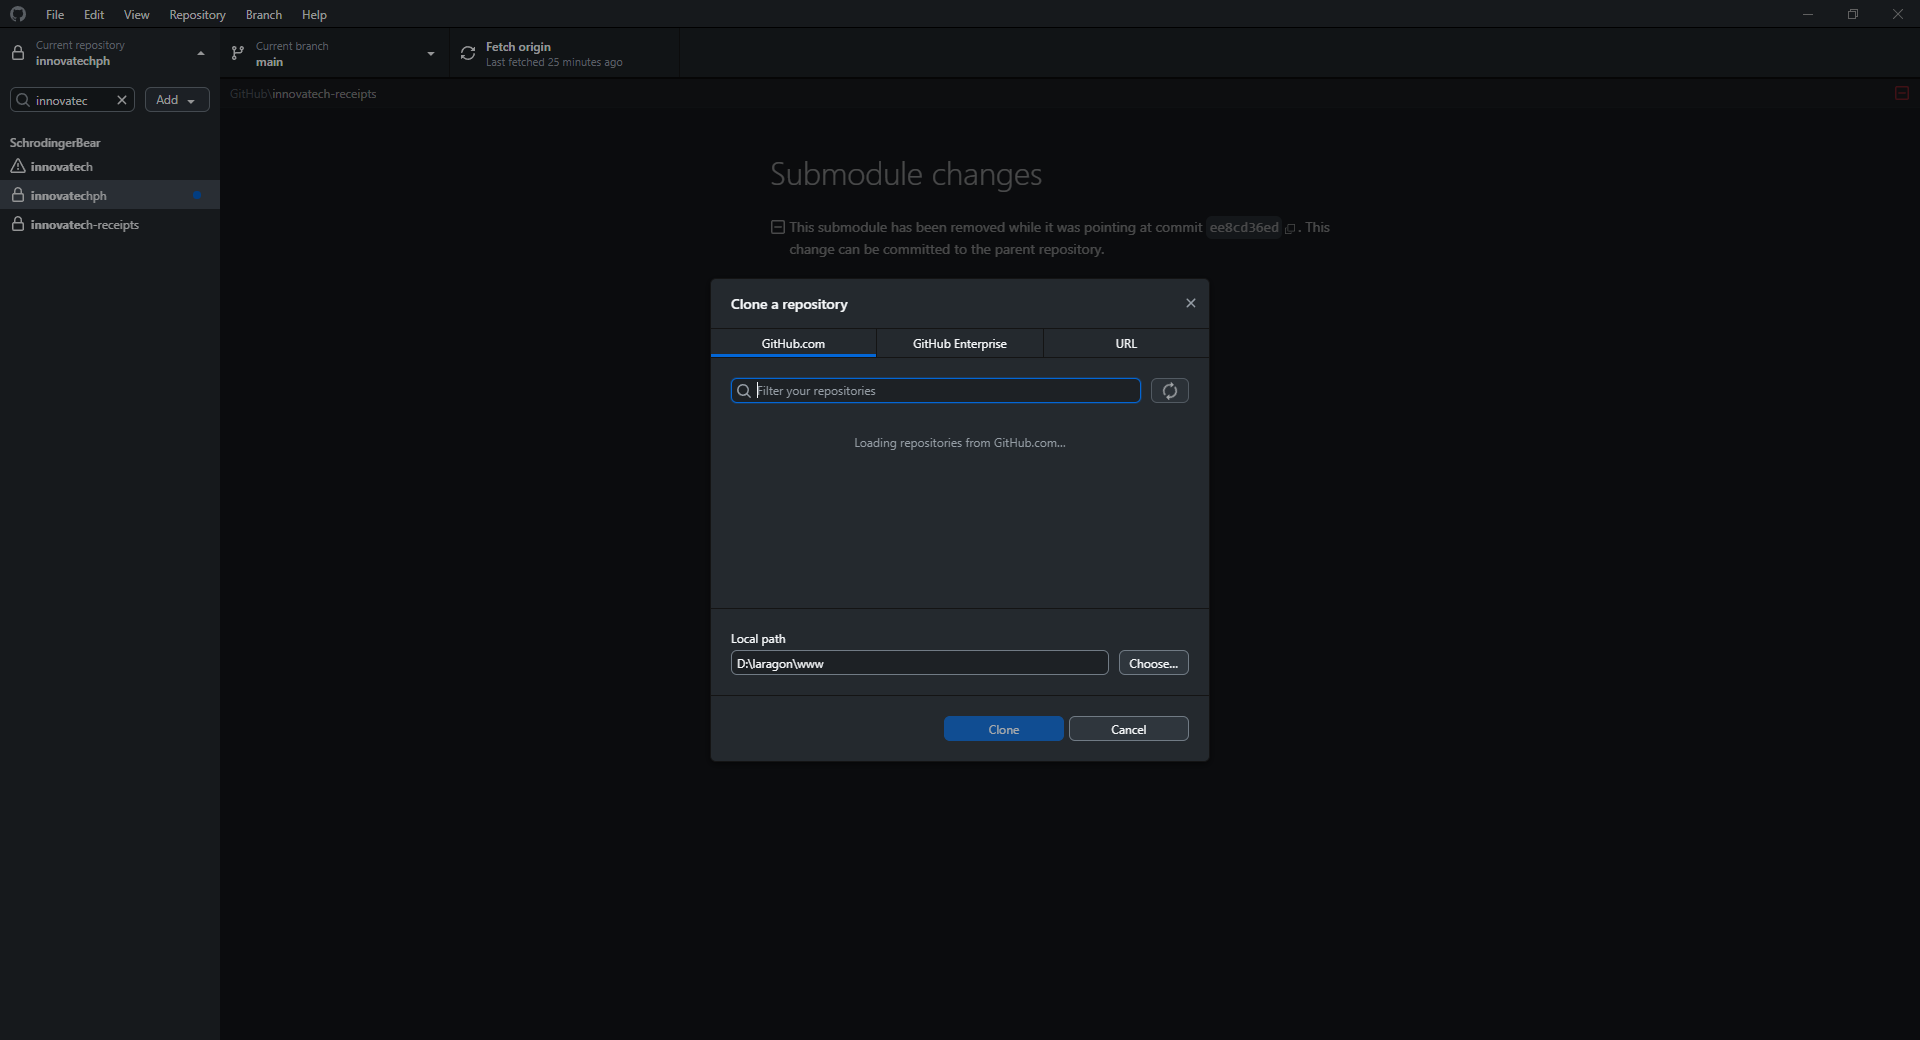1920x1040 pixels.
Task: Open the Edit menu
Action: [x=94, y=14]
